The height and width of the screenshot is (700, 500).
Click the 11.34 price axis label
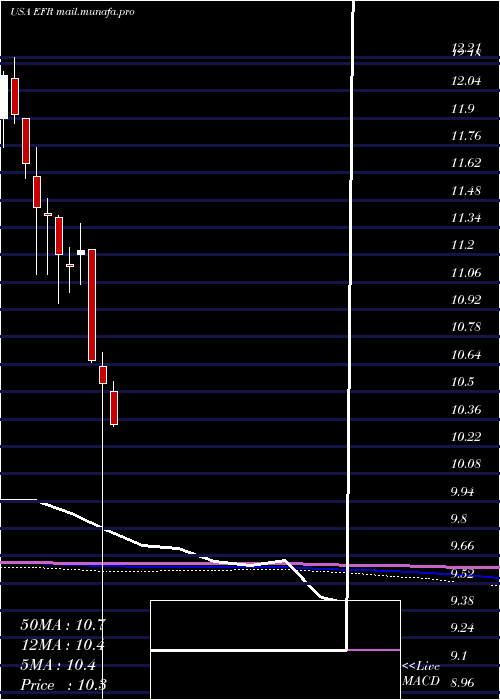tap(467, 218)
